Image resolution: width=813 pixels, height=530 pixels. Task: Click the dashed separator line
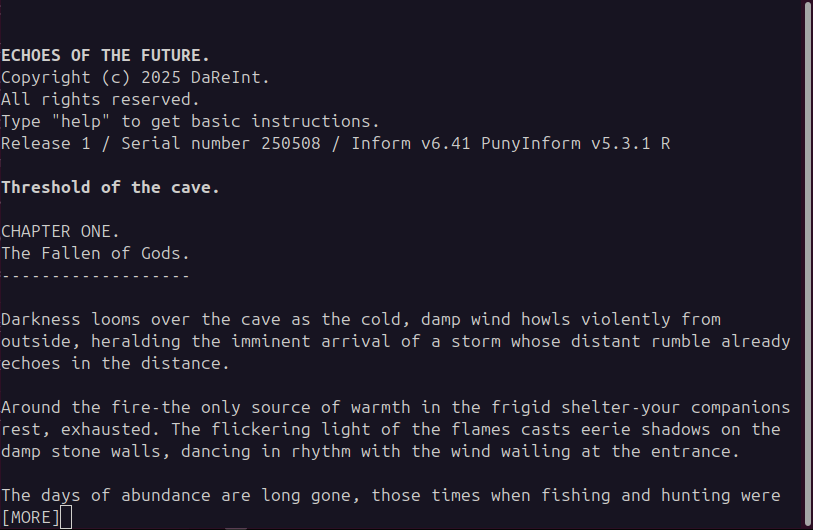point(95,275)
